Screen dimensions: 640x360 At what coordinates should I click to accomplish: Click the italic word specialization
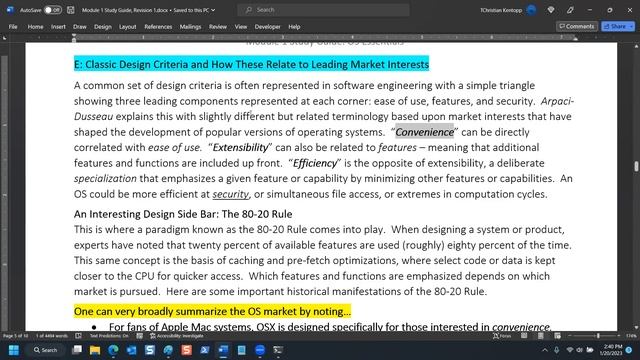tap(105, 179)
